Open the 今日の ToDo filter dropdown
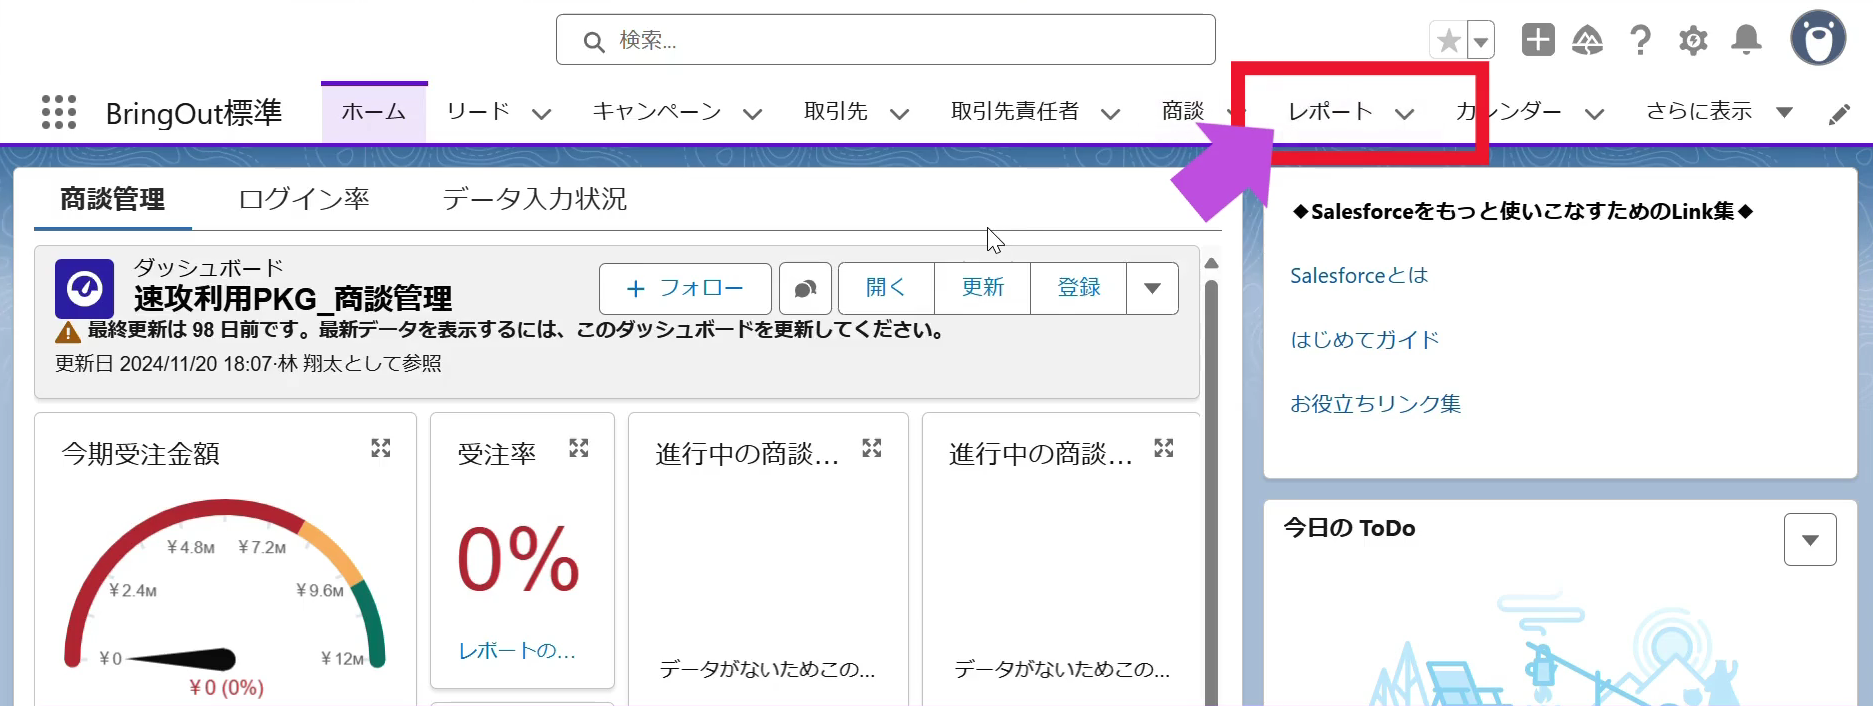The image size is (1873, 706). [1810, 540]
